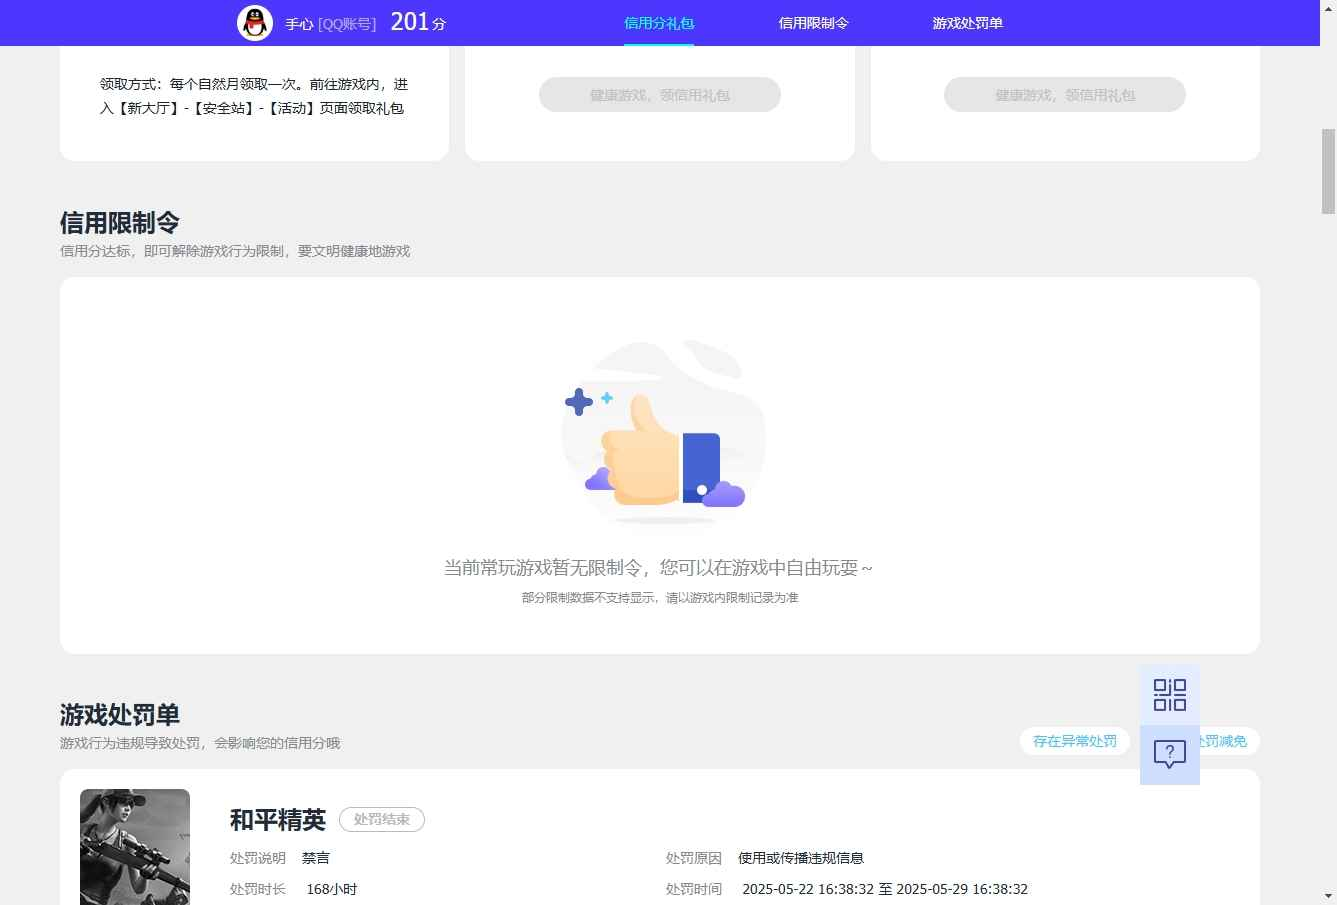Image resolution: width=1337 pixels, height=905 pixels.
Task: Click the right card's 健康游戏，领信用礼包 button
Action: pyautogui.click(x=1065, y=95)
